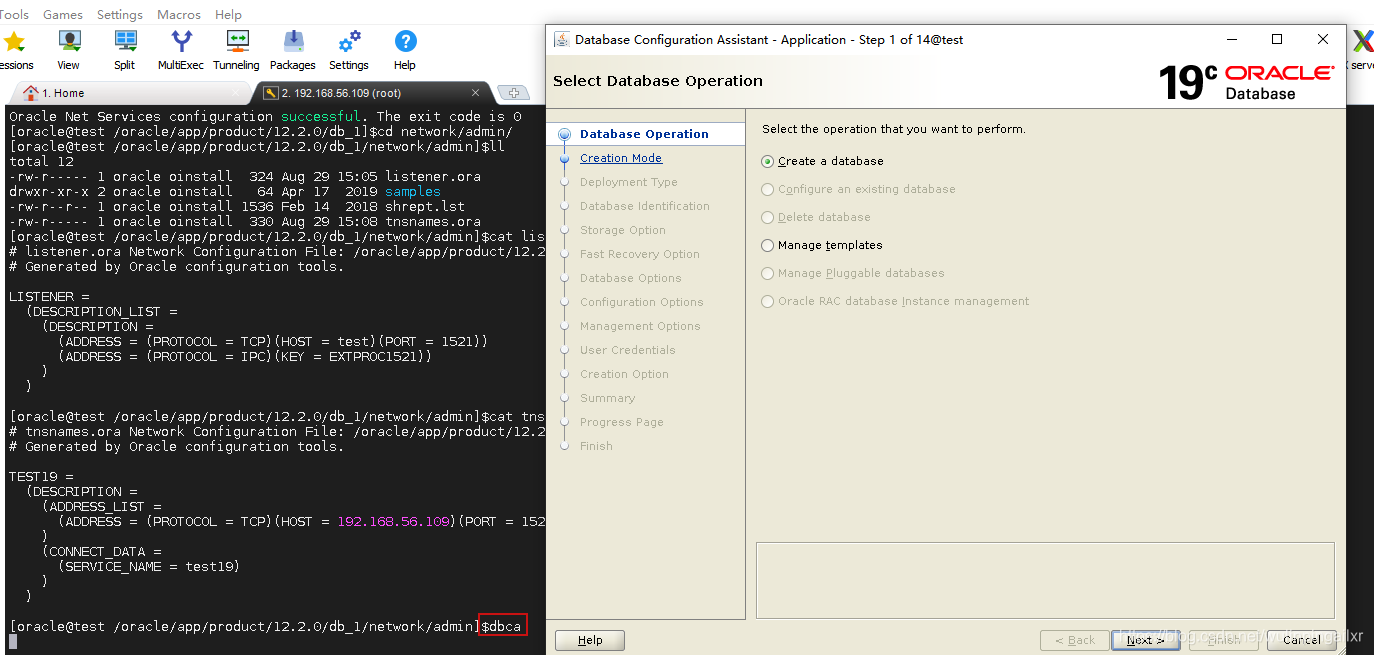Viewport: 1374px width, 655px height.
Task: Select the Database Operation step
Action: click(644, 134)
